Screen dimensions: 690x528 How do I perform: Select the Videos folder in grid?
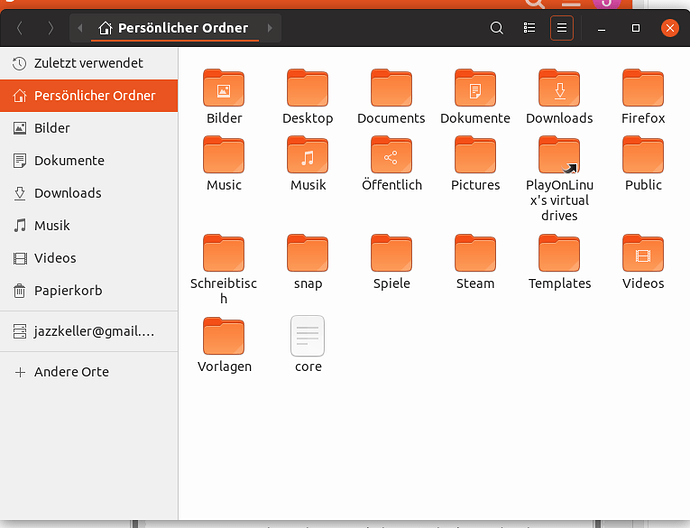[643, 254]
